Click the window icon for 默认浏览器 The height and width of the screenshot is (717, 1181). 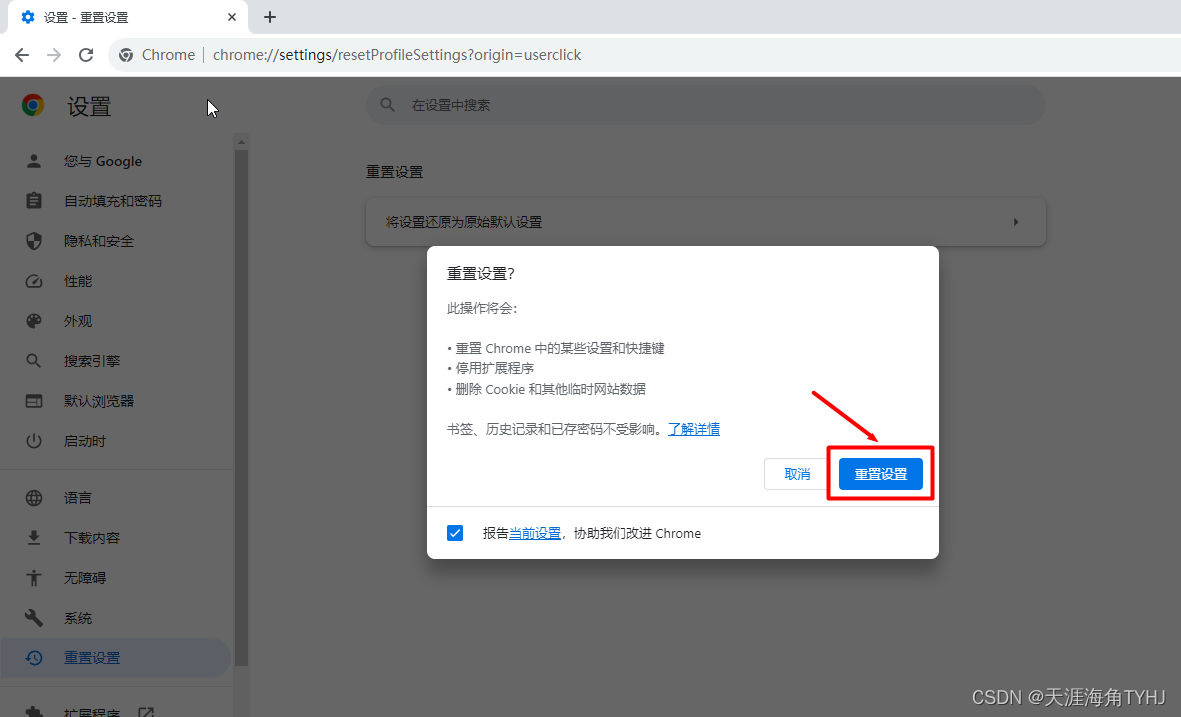(x=34, y=400)
